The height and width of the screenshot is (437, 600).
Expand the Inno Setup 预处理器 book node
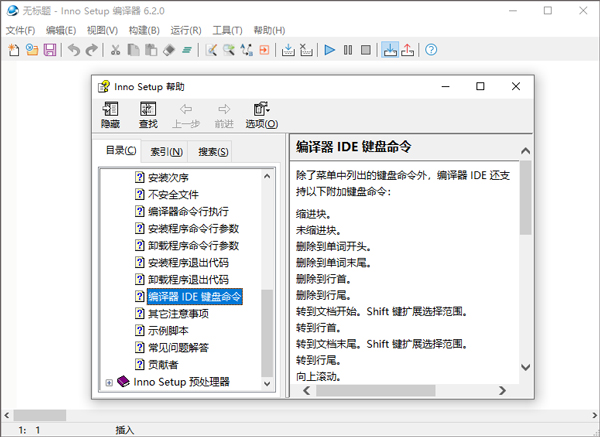point(109,382)
